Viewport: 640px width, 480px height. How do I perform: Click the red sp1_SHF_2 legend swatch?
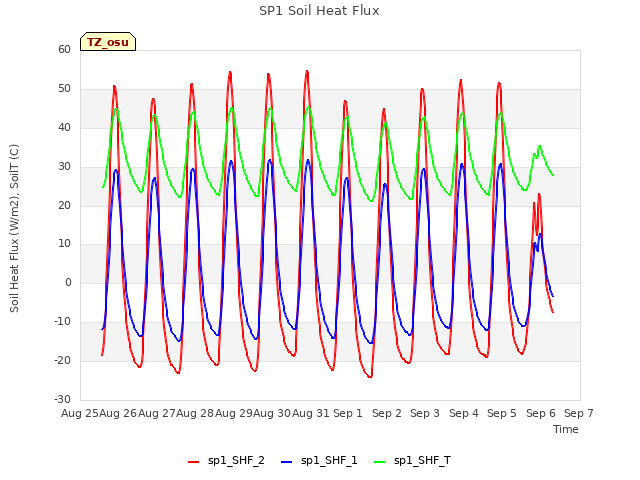193,462
